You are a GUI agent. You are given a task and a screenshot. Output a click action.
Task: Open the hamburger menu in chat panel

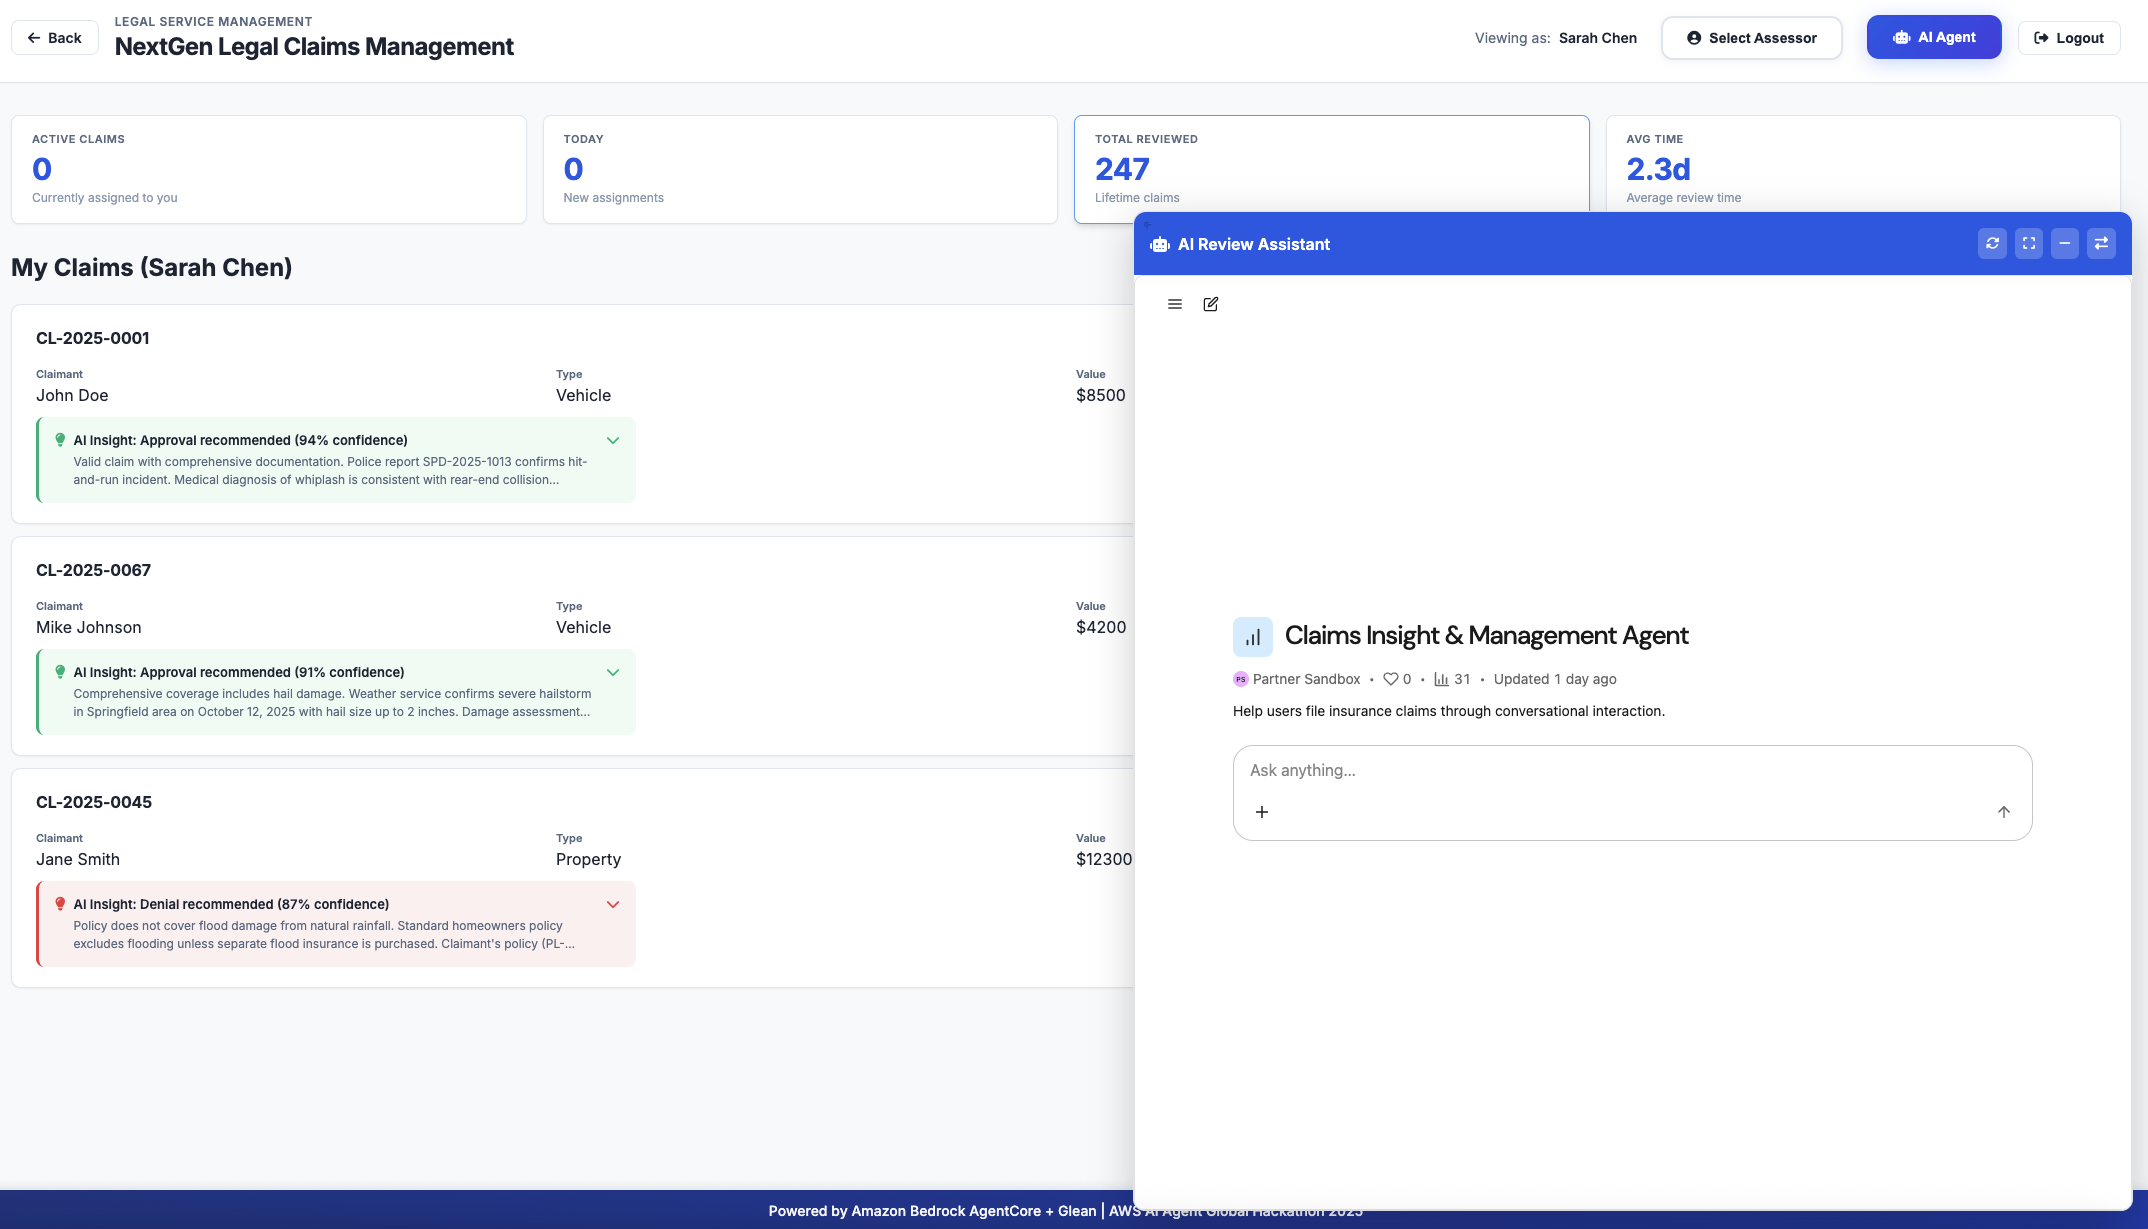[x=1175, y=304]
